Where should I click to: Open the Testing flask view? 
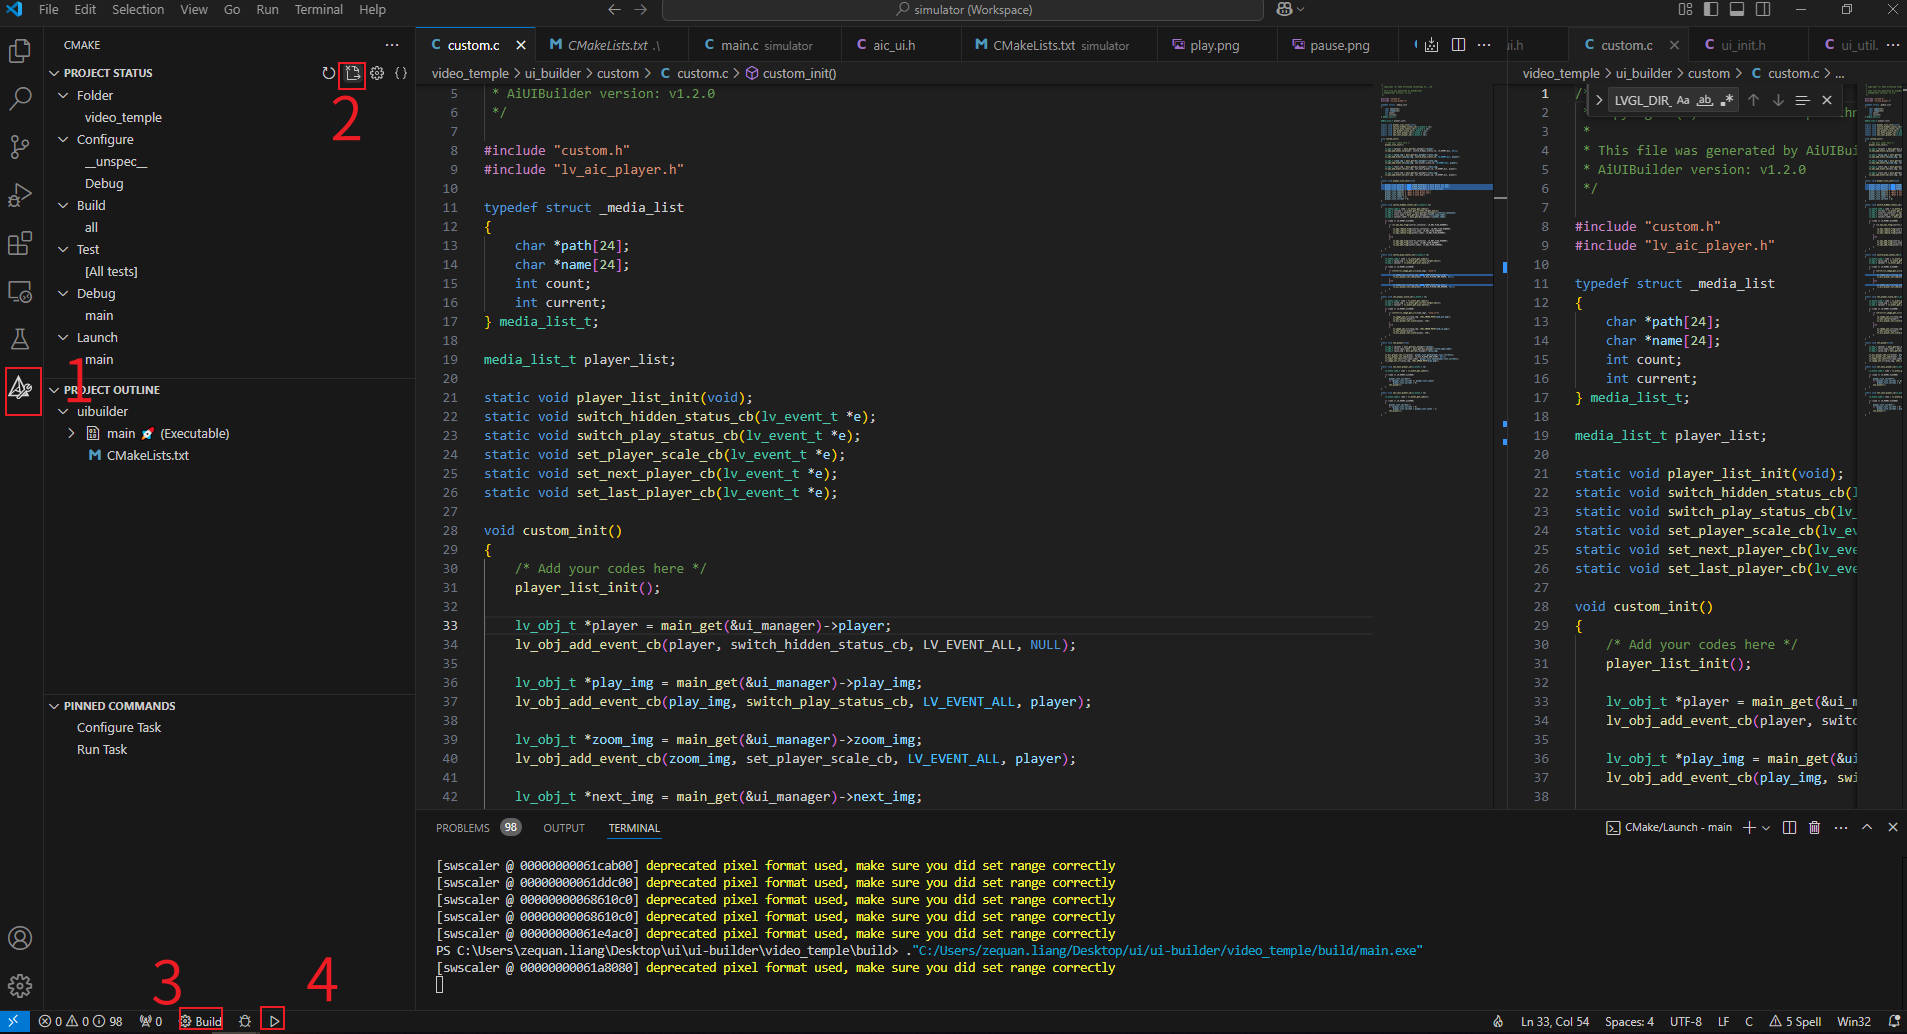tap(20, 339)
